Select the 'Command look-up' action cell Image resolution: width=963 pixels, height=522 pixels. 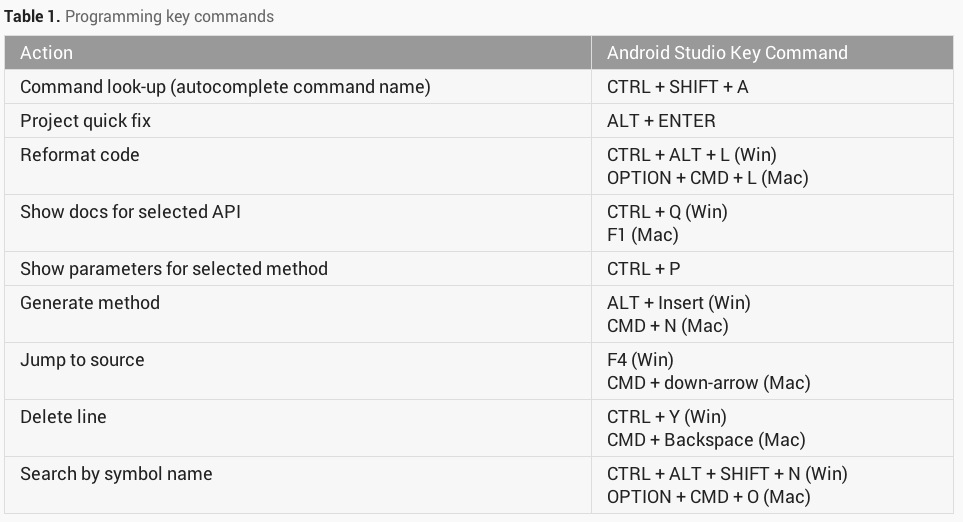225,87
